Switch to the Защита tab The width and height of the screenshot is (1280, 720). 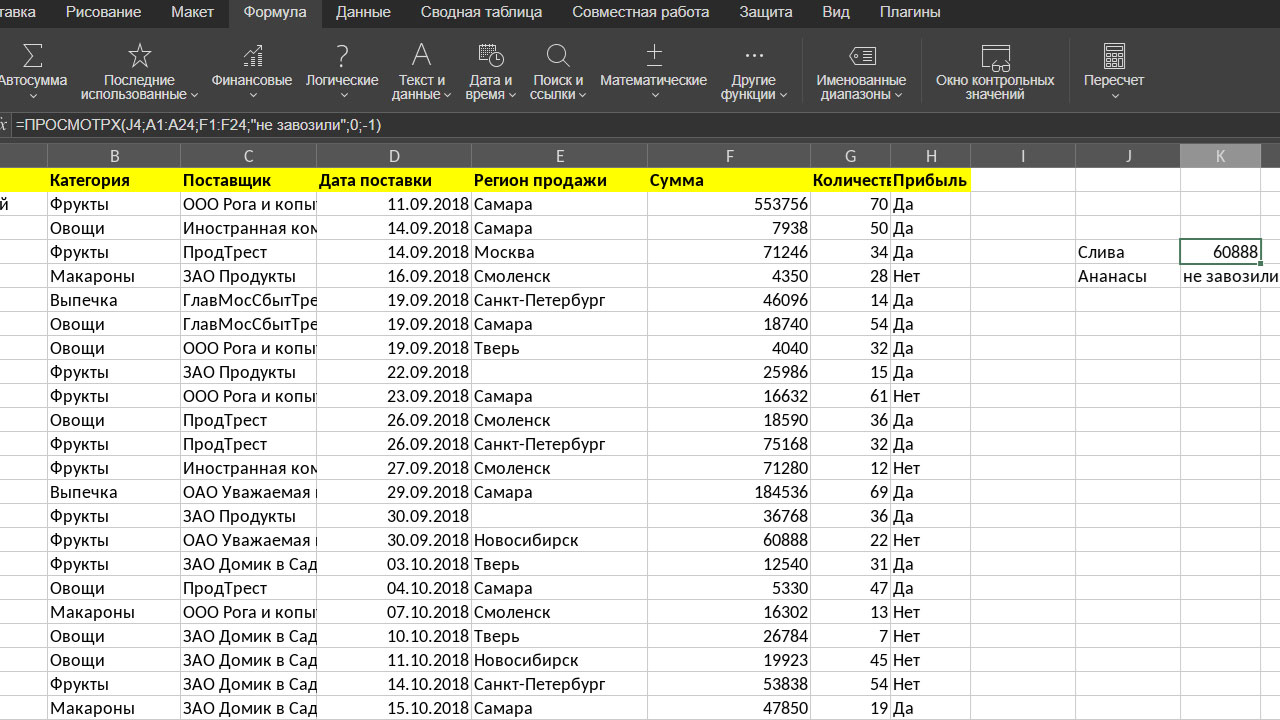coord(766,13)
